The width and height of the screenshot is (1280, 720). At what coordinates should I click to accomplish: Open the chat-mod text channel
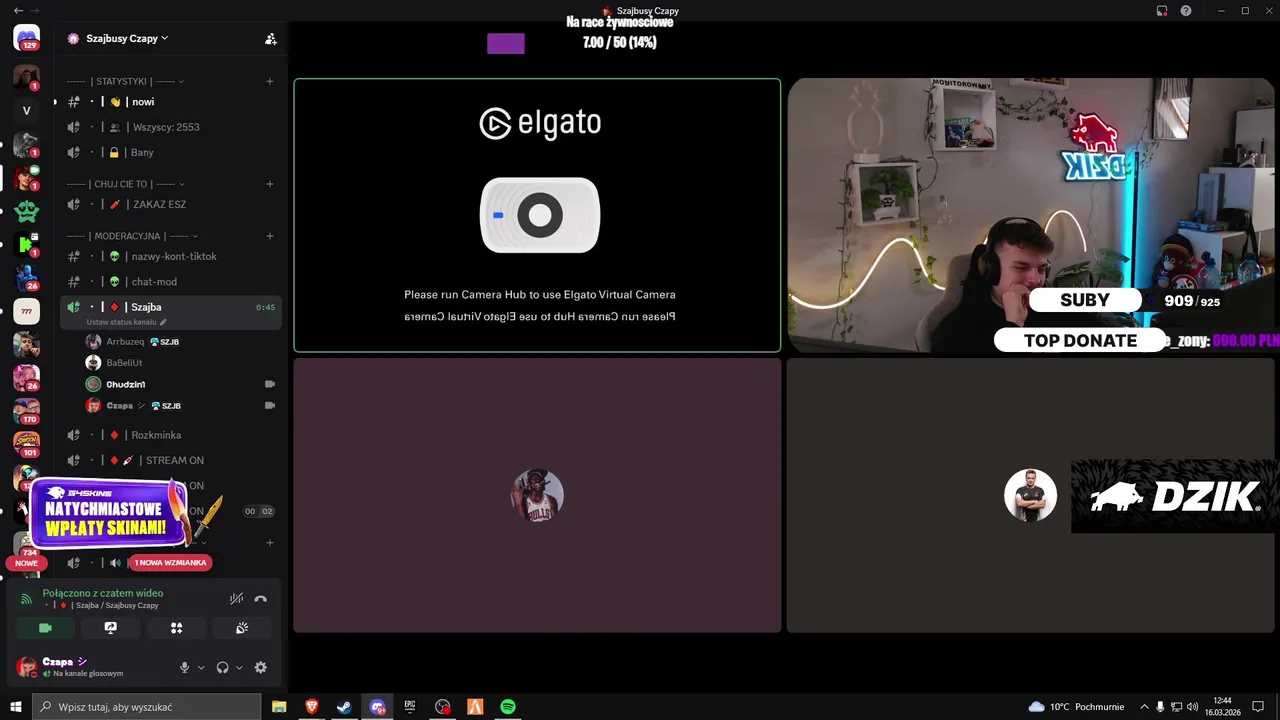(171, 282)
